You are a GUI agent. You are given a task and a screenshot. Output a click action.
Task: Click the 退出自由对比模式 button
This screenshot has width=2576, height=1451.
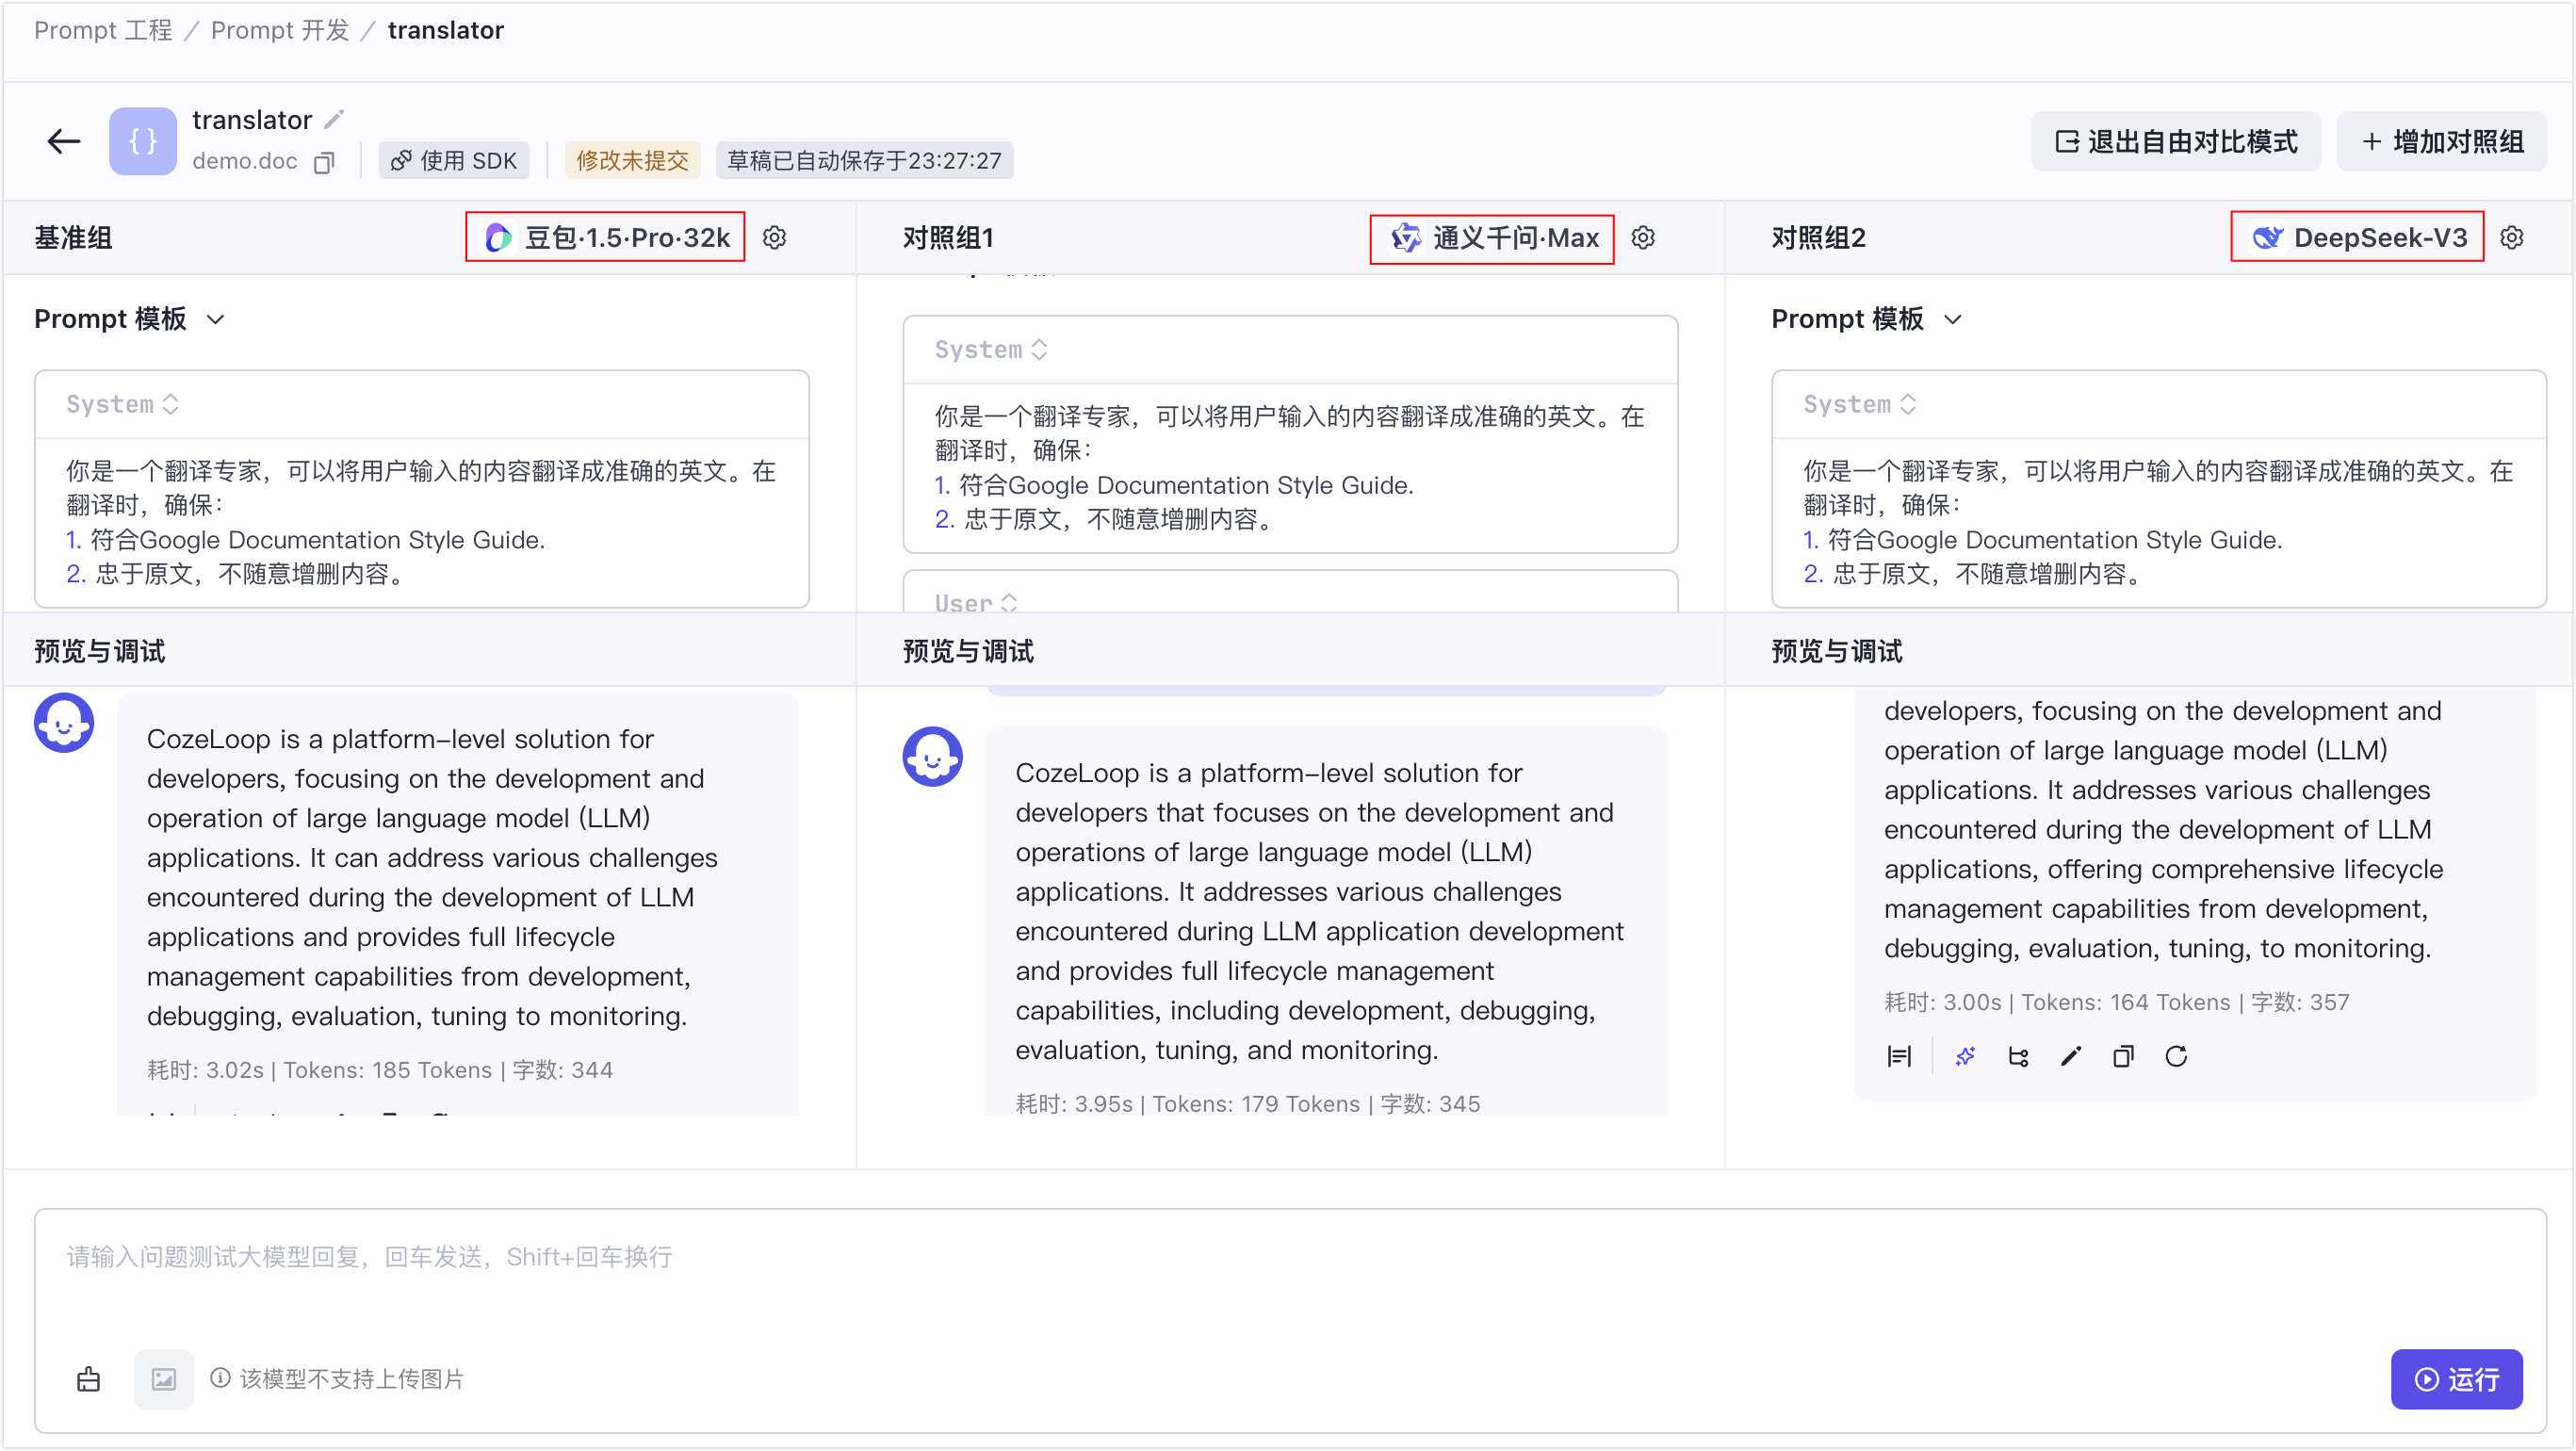click(2175, 141)
